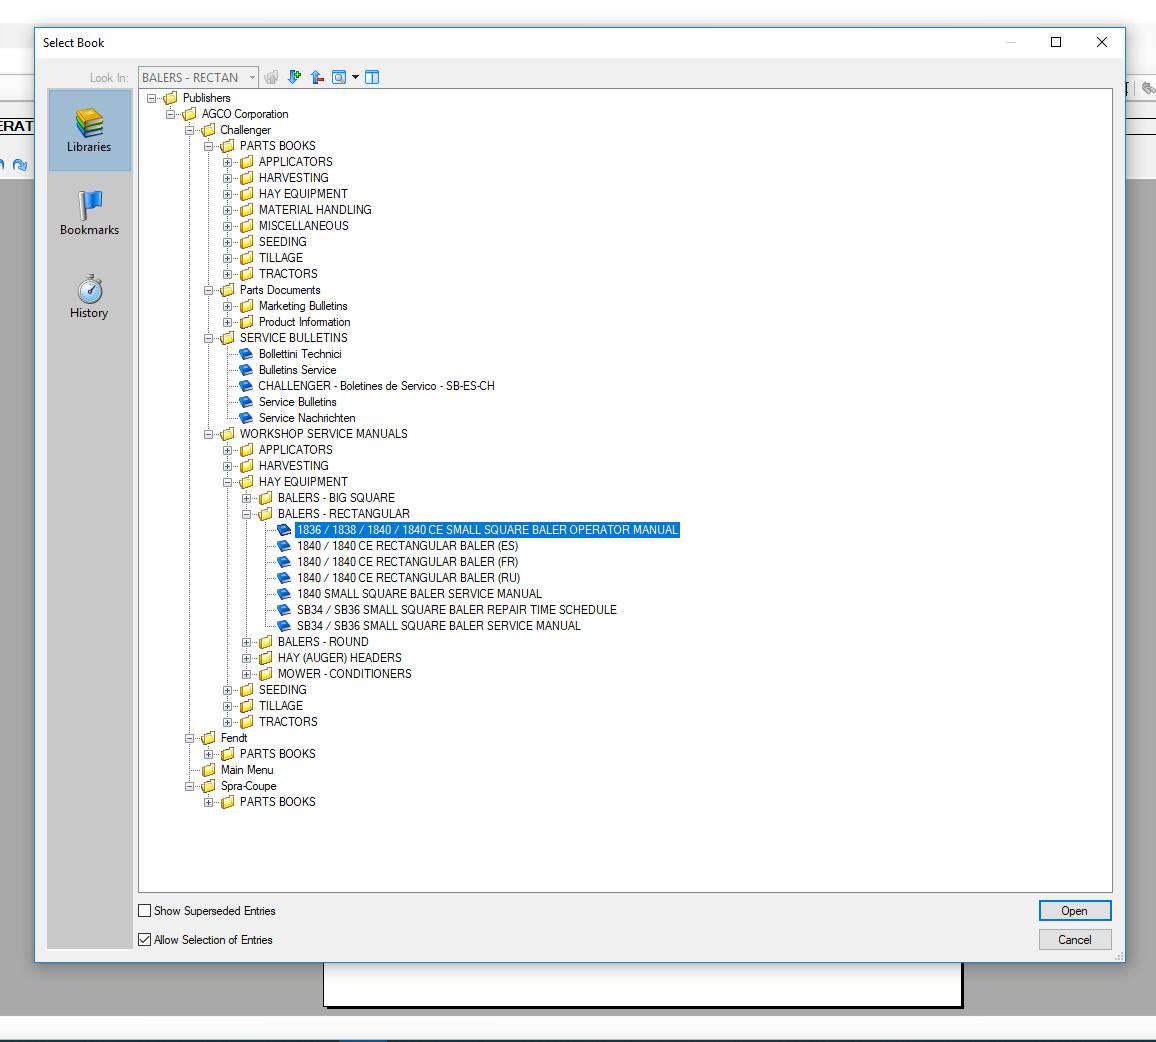The height and width of the screenshot is (1042, 1156).
Task: Enable Show Superseded Entries checkbox
Action: (x=145, y=911)
